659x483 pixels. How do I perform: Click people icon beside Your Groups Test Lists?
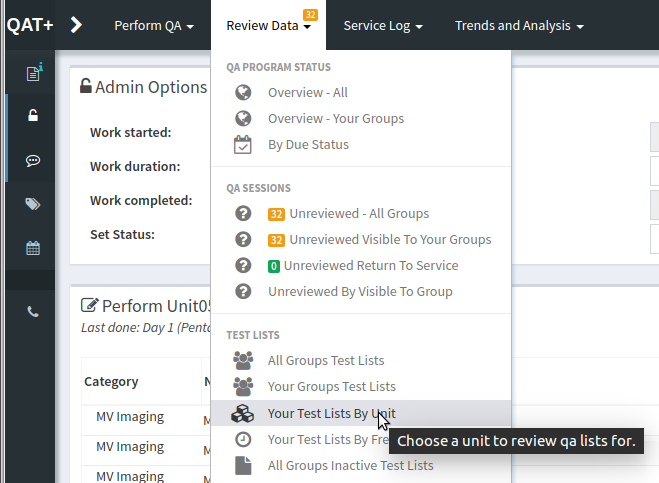pos(243,387)
